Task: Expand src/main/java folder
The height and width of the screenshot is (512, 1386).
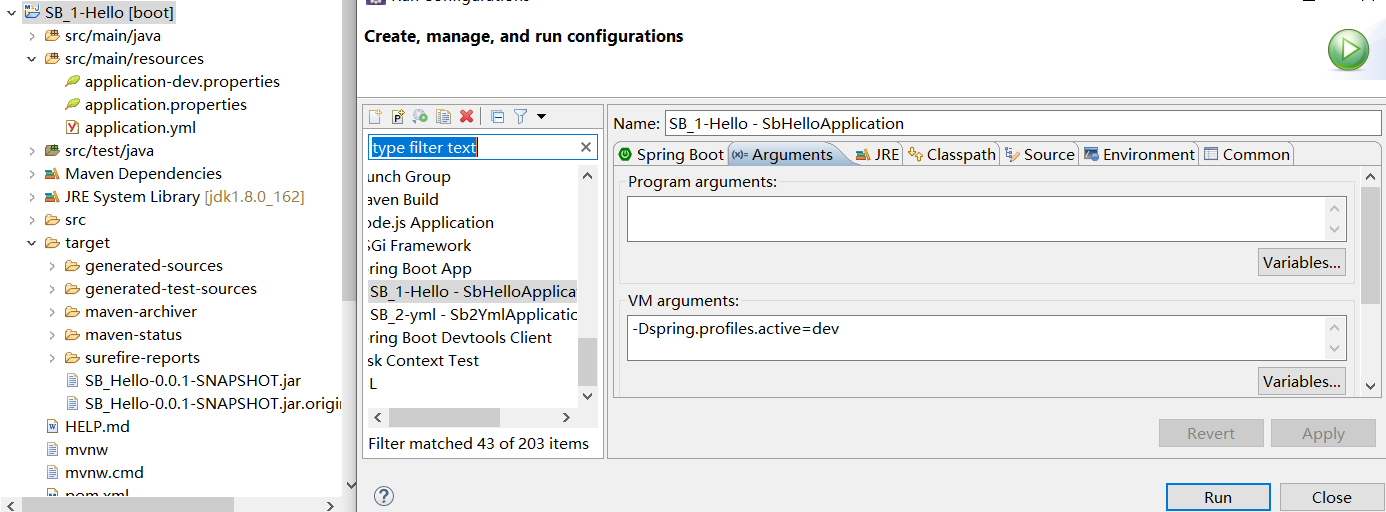Action: click(x=32, y=35)
